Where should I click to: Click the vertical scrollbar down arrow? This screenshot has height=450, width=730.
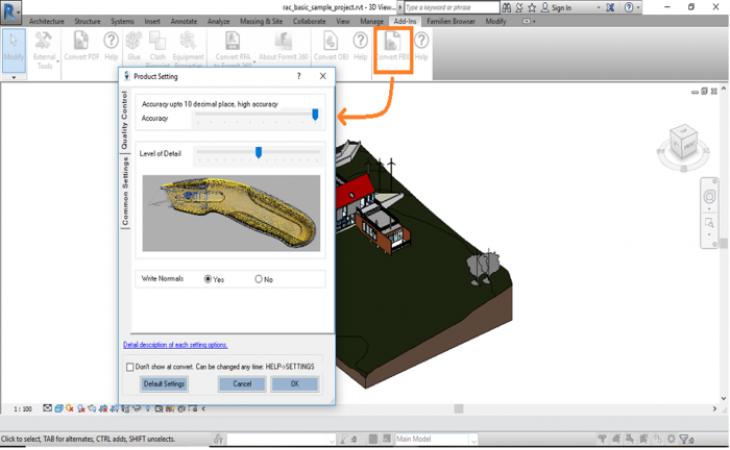pos(723,399)
